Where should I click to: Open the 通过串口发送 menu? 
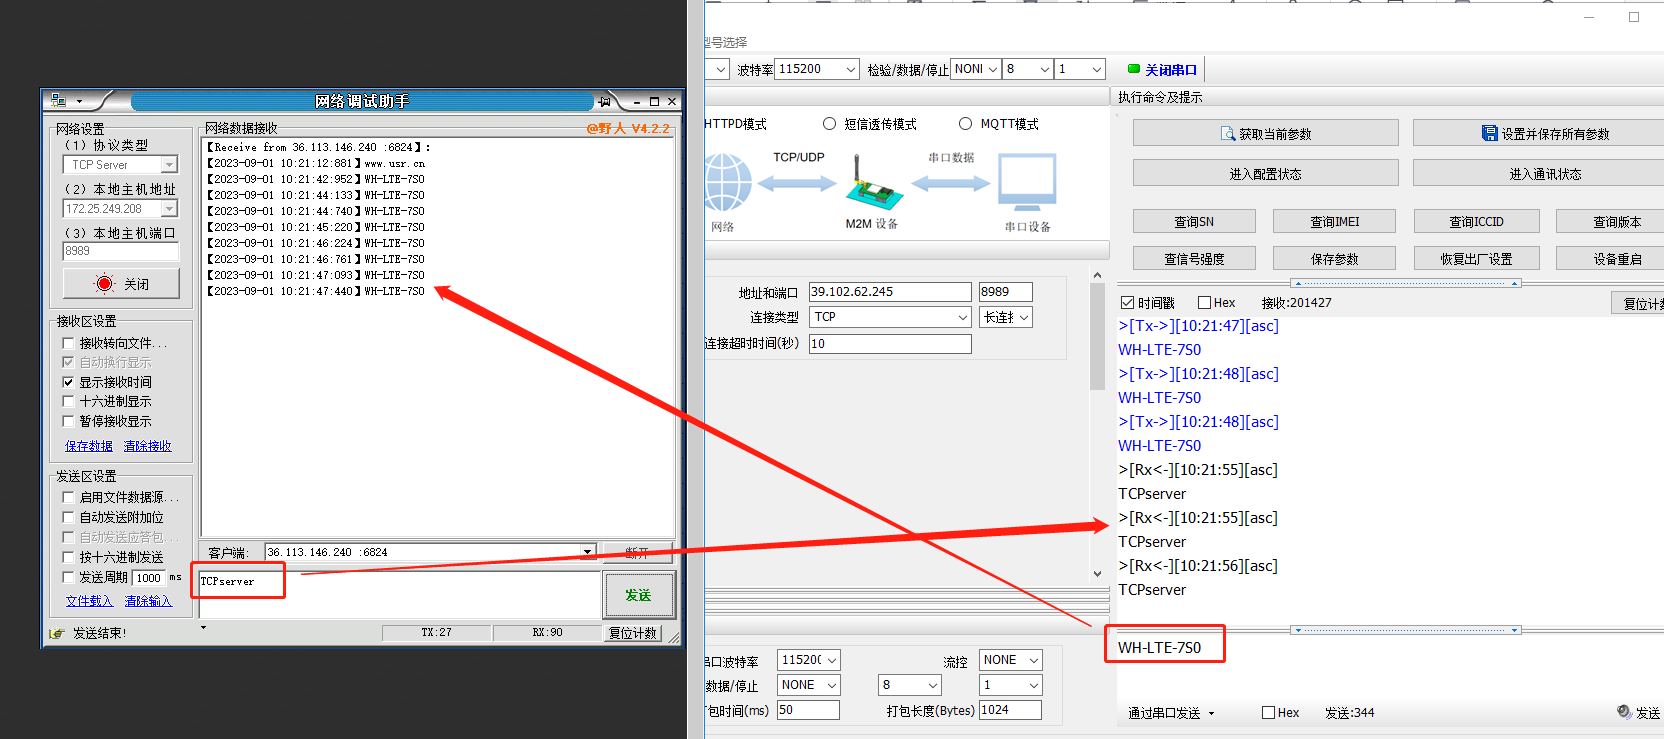[1170, 713]
